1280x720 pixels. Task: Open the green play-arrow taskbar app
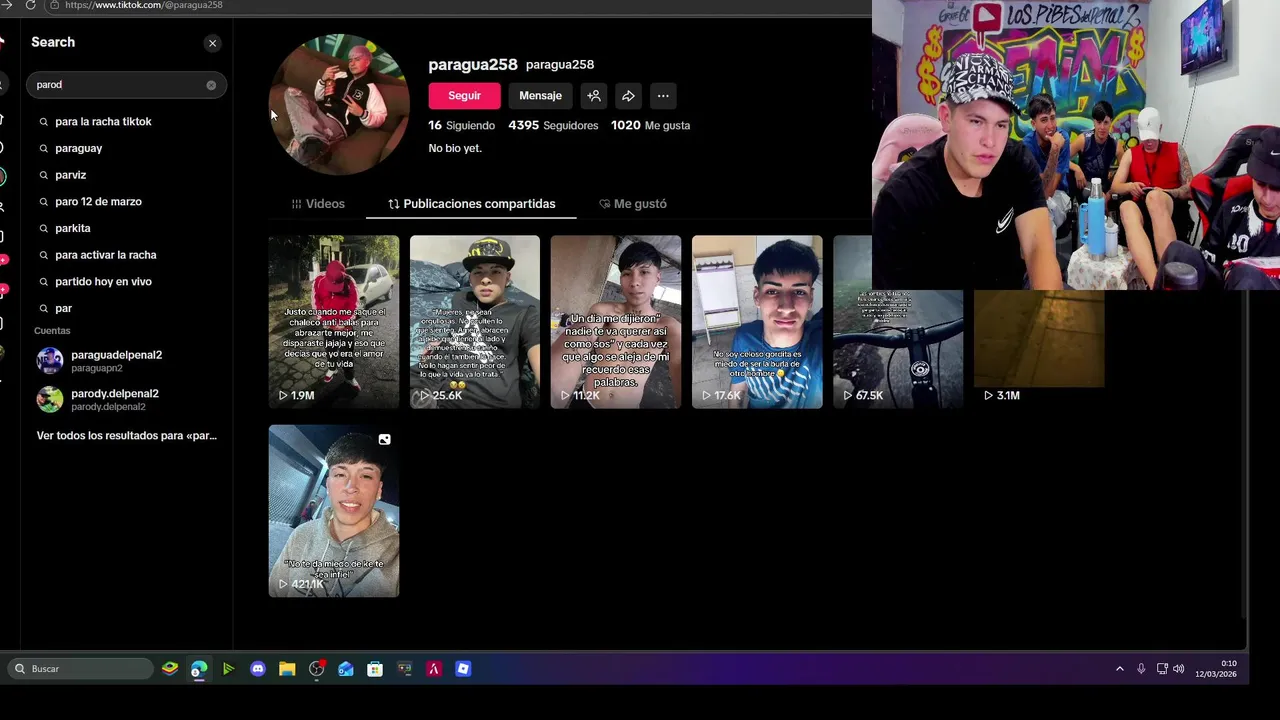228,669
